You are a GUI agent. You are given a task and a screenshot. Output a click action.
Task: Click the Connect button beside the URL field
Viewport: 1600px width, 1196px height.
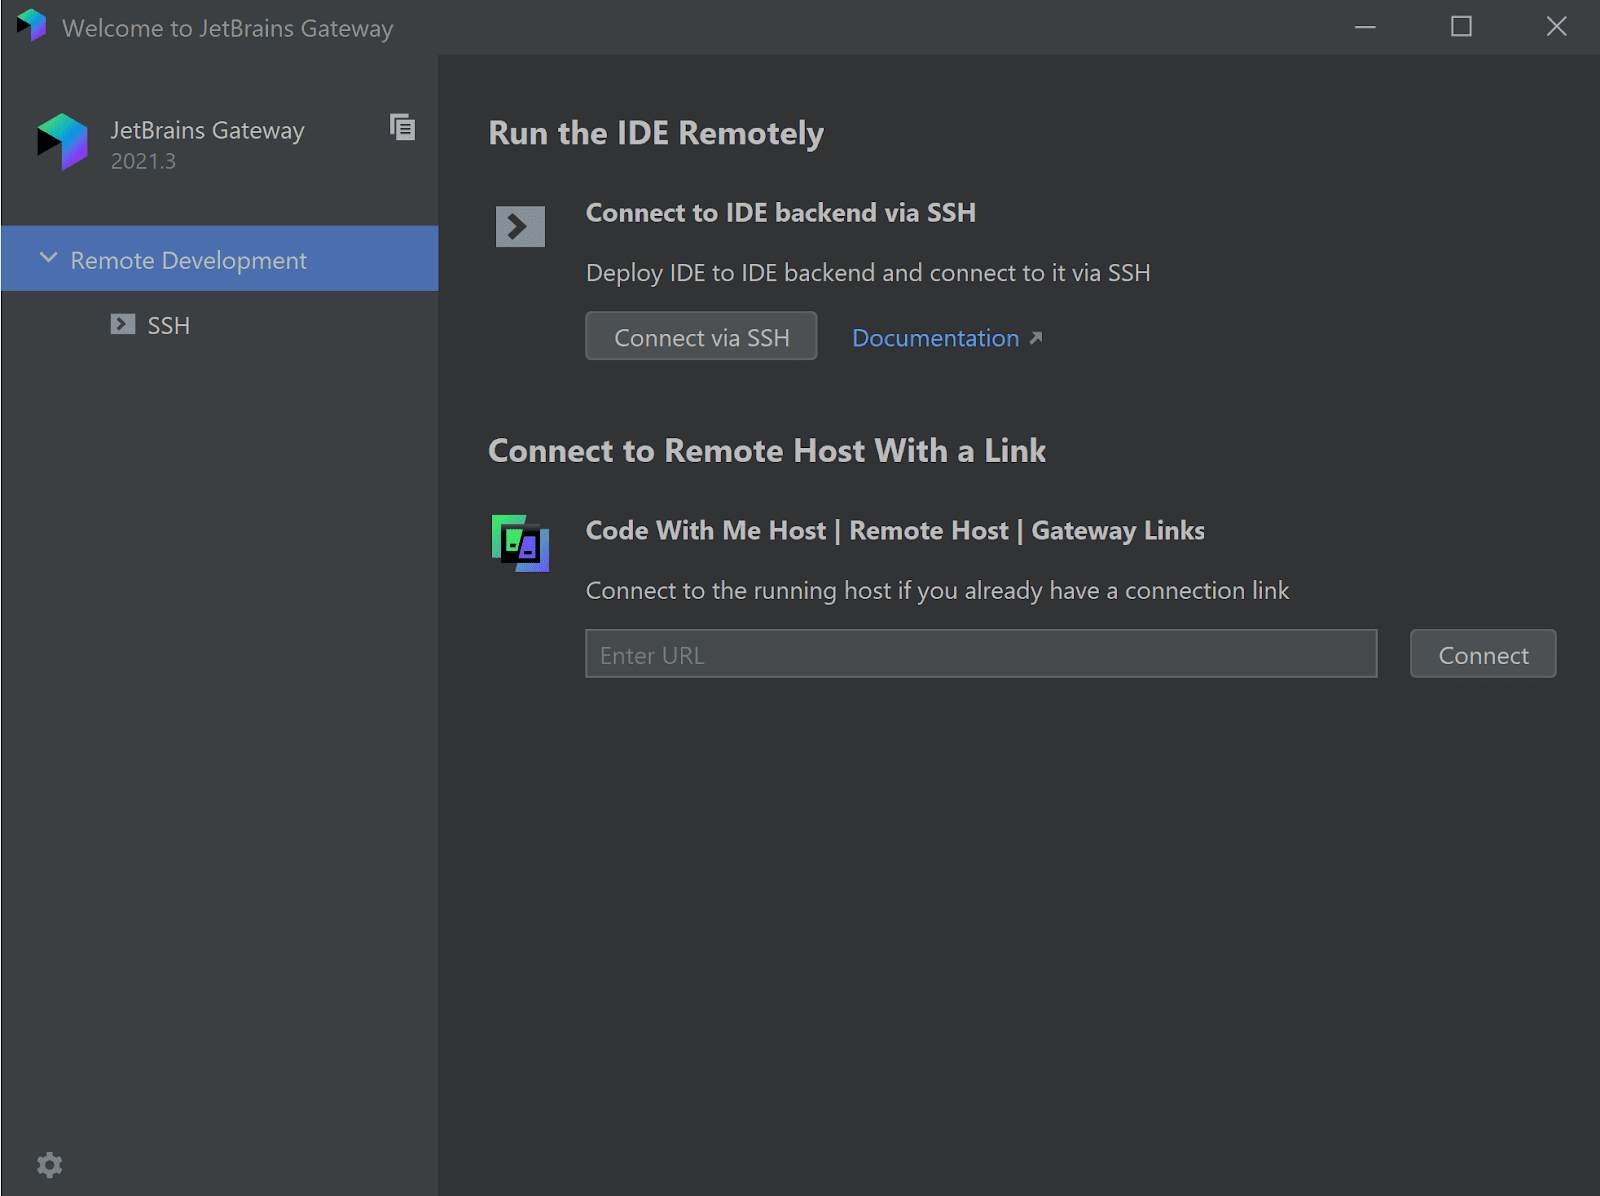[1483, 654]
